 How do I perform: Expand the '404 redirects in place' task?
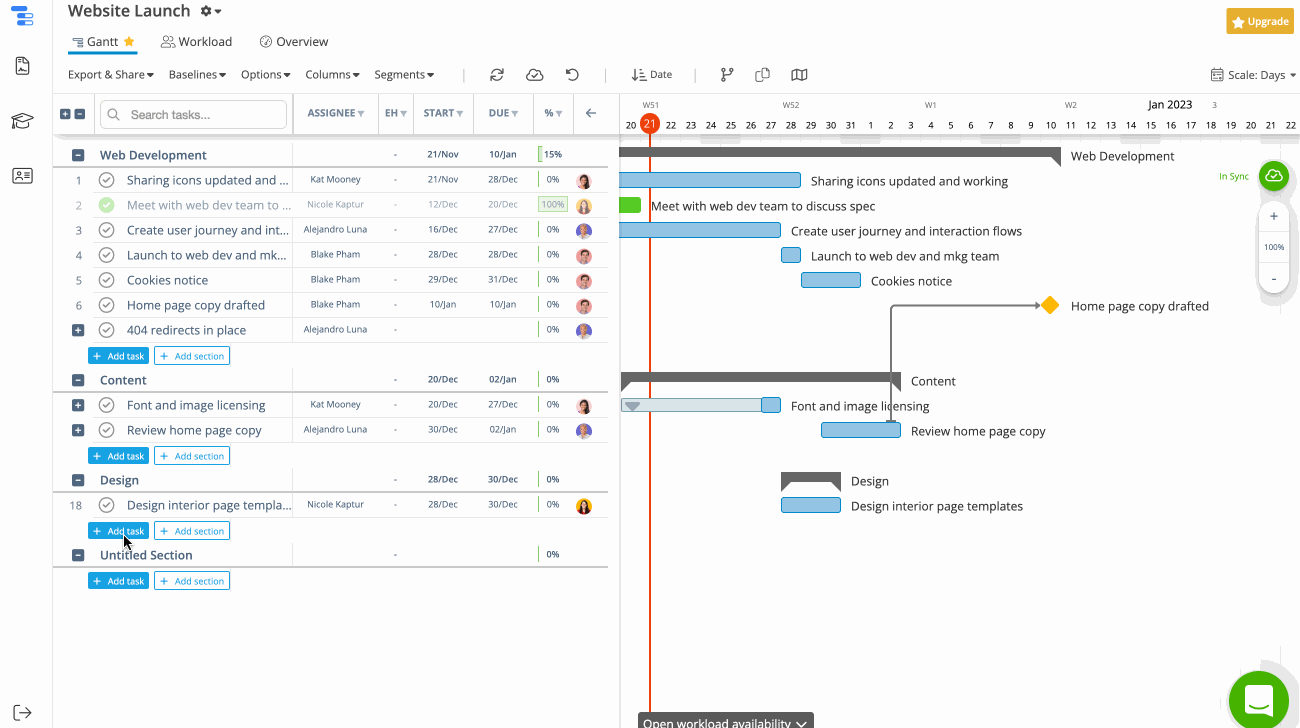[x=78, y=330]
